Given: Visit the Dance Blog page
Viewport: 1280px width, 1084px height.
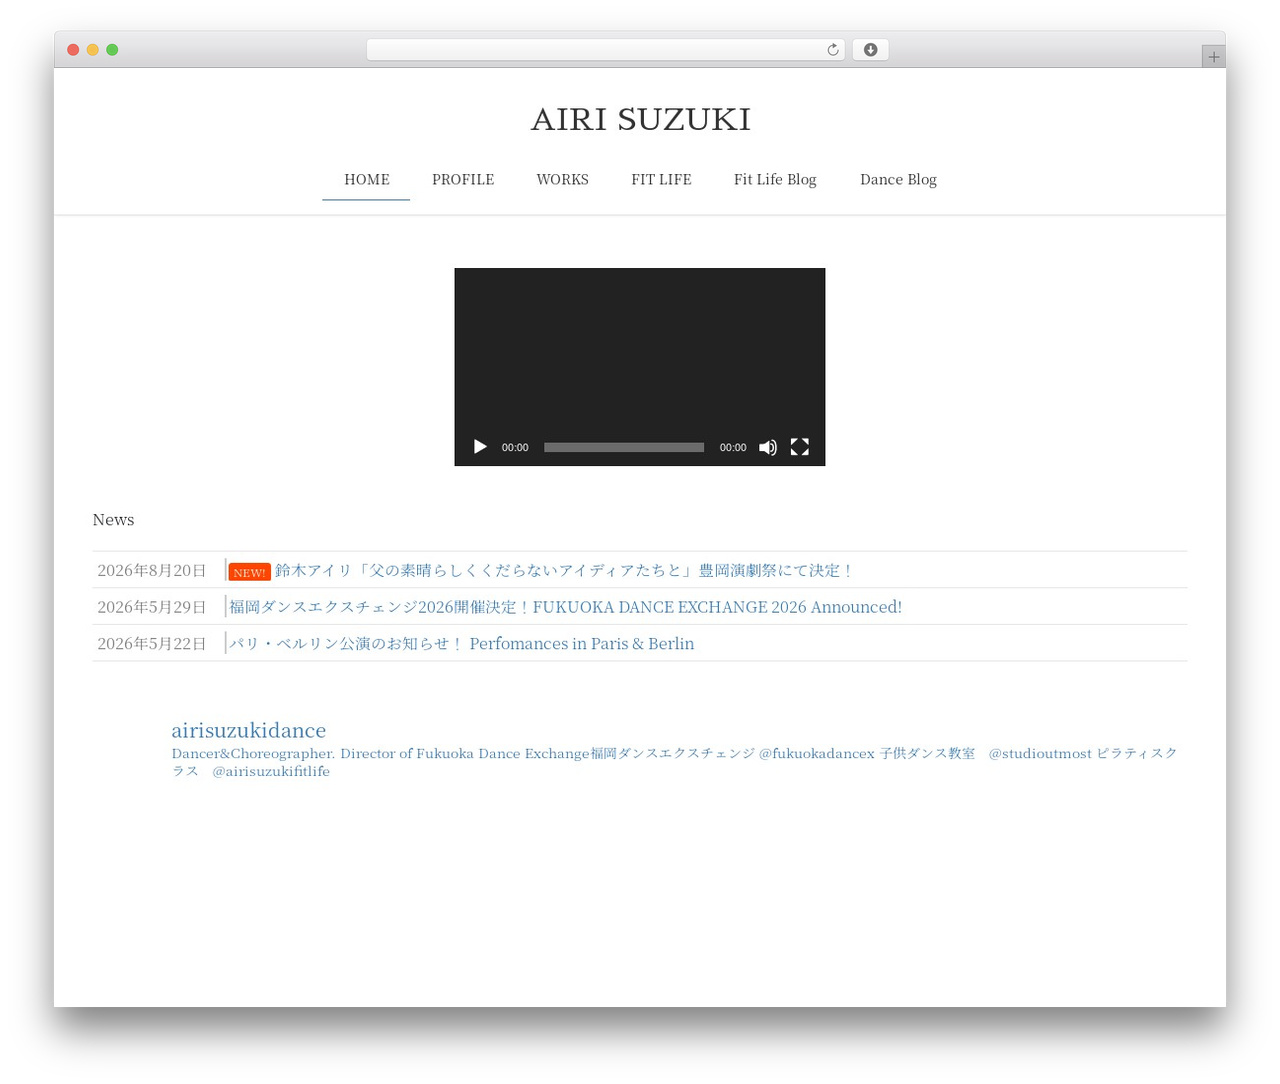Looking at the screenshot, I should [898, 180].
